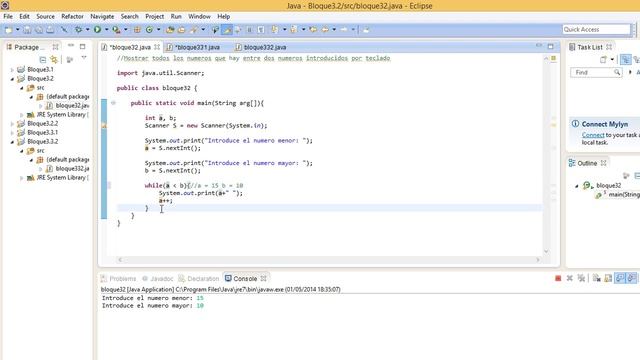This screenshot has width=640, height=360.
Task: Switch to the bloque331.java editor tab
Action: point(193,47)
